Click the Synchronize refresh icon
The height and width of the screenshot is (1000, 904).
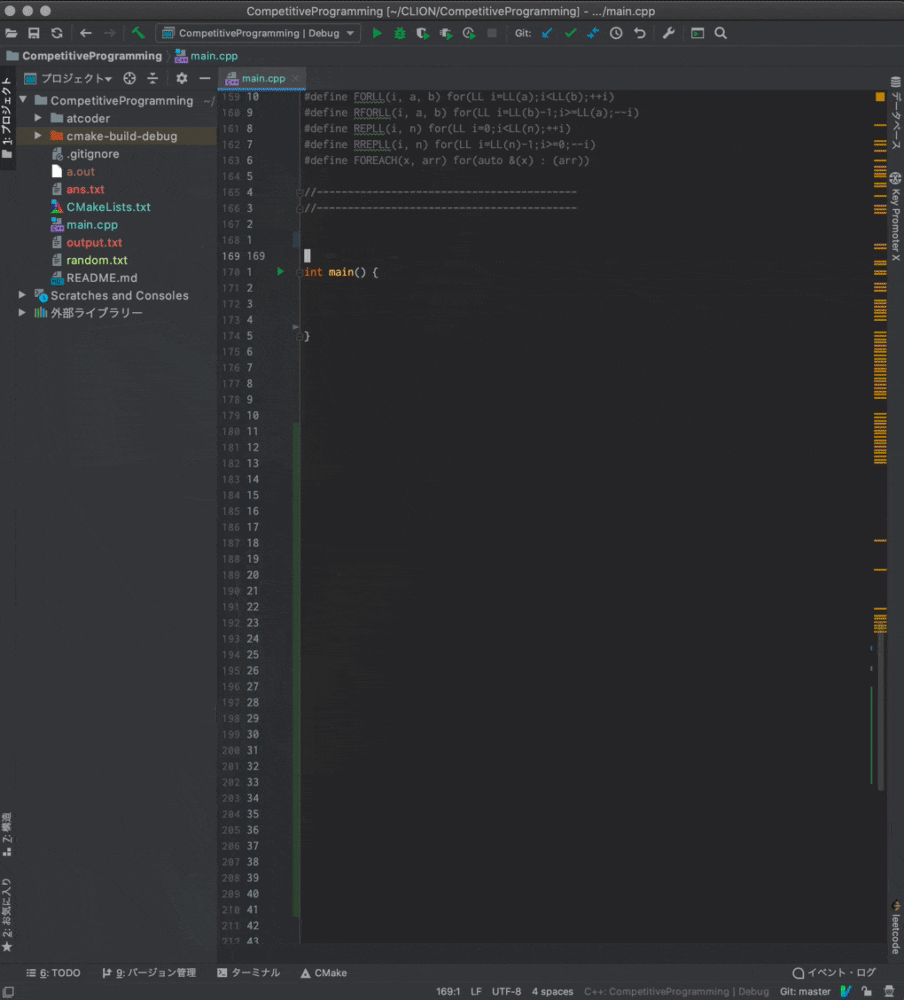(x=57, y=33)
